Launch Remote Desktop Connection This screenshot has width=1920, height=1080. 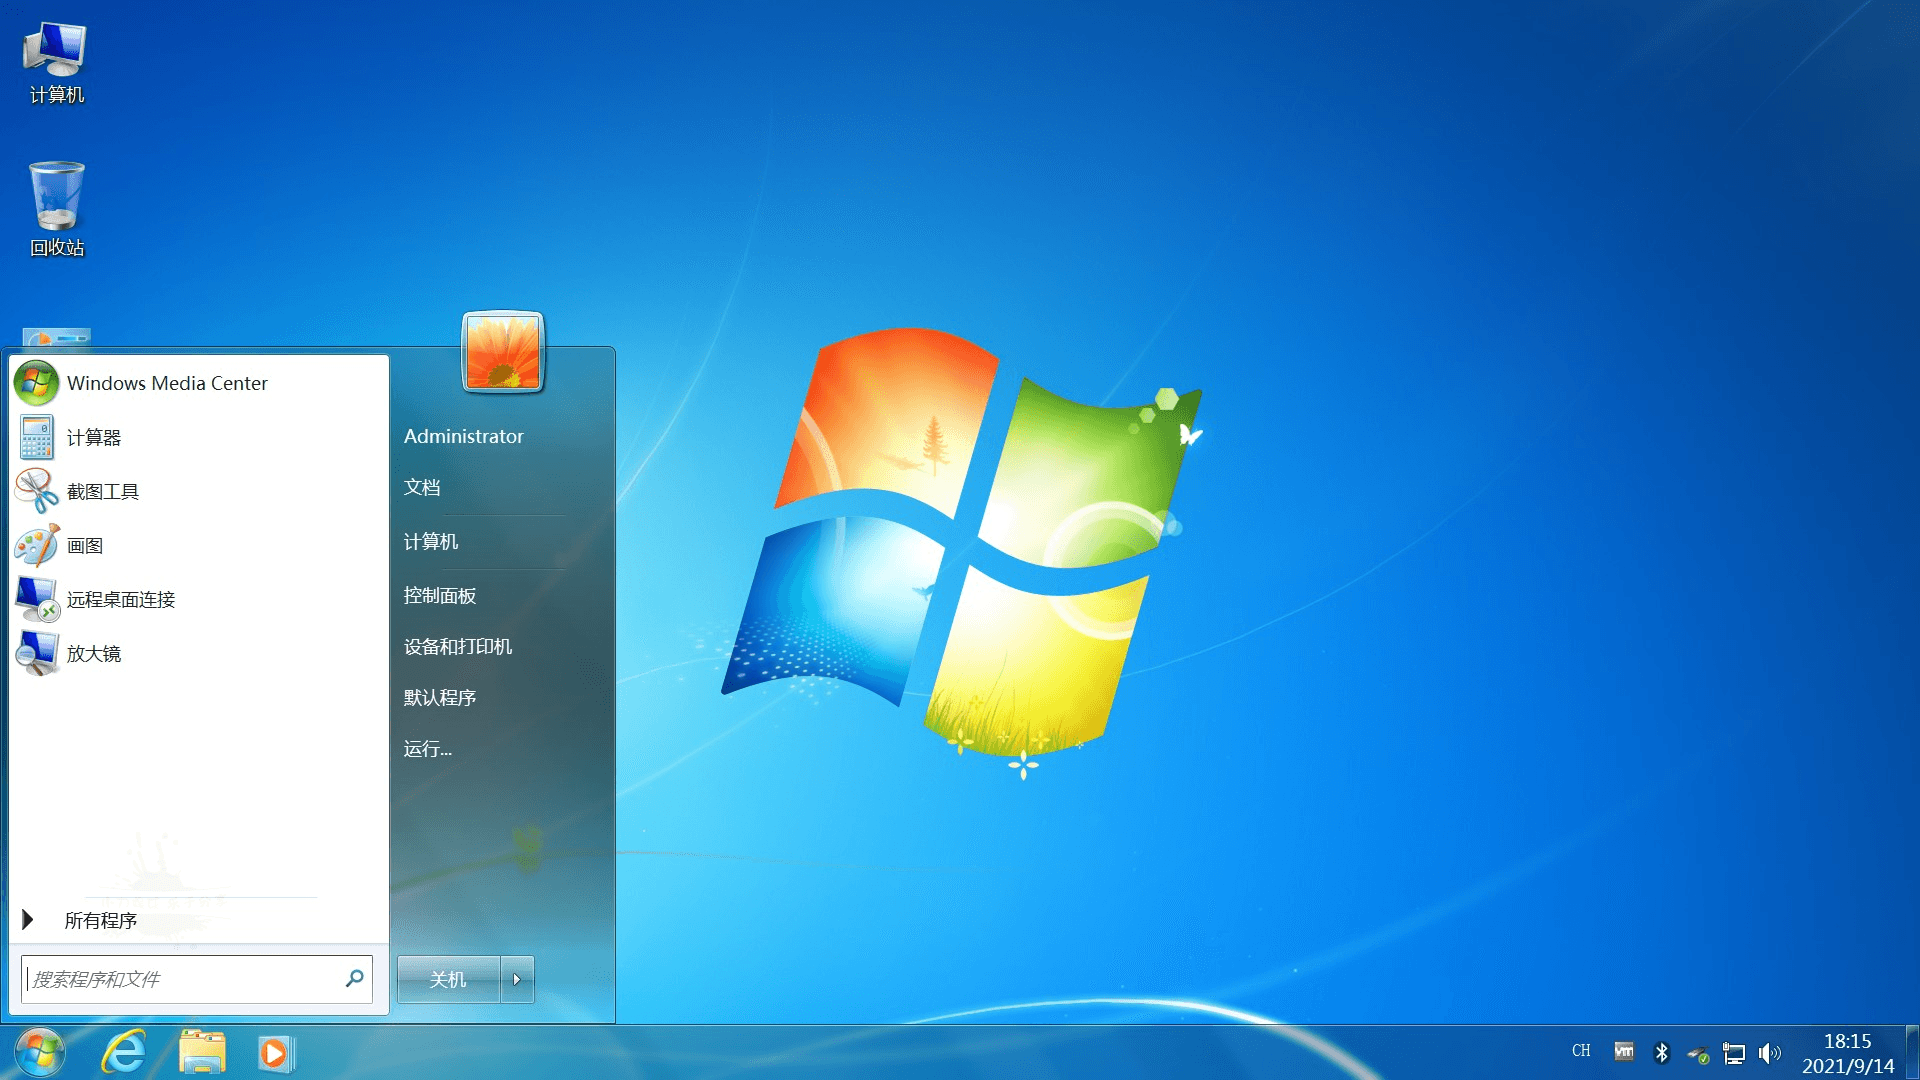tap(121, 600)
